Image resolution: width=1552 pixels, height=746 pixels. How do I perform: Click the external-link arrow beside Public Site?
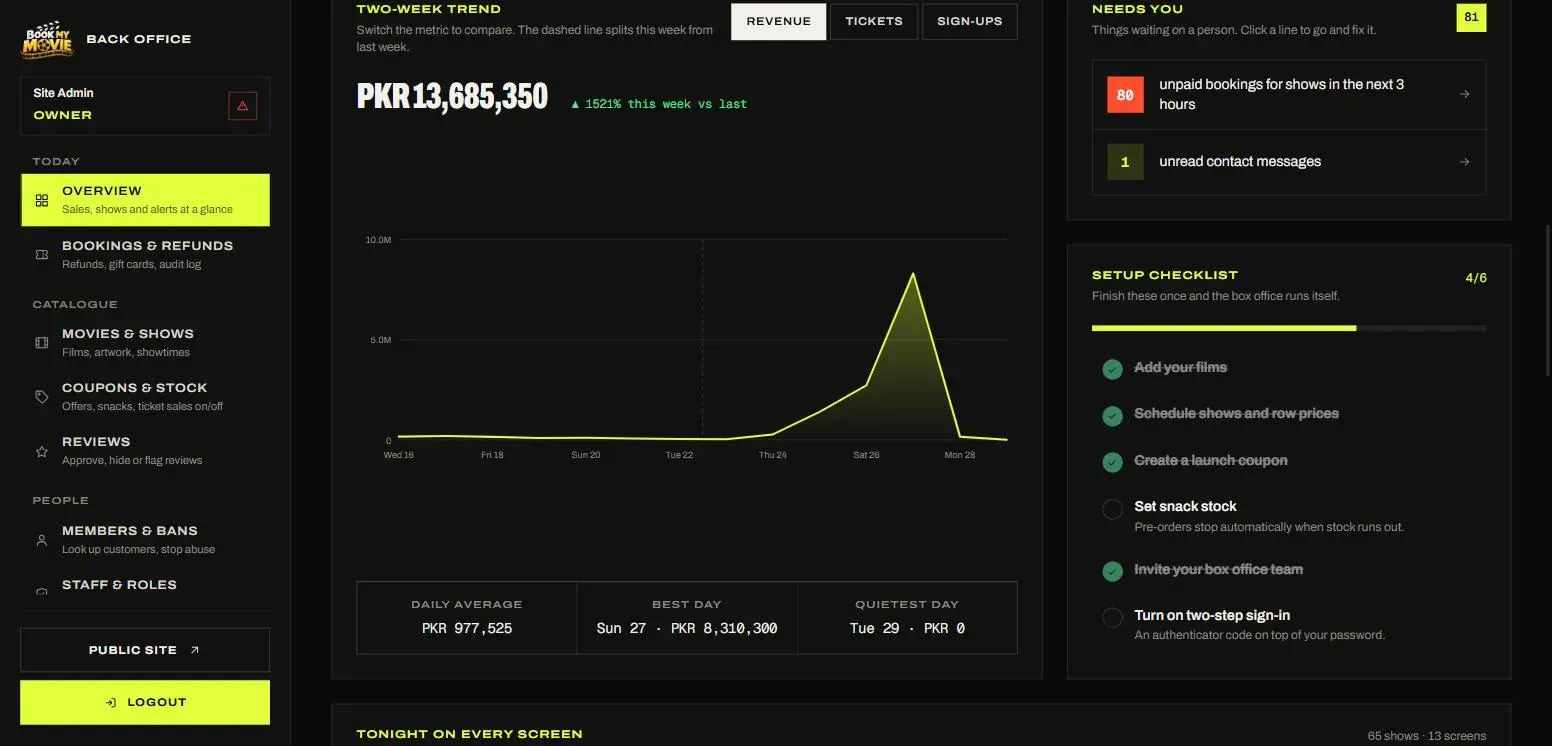(195, 650)
